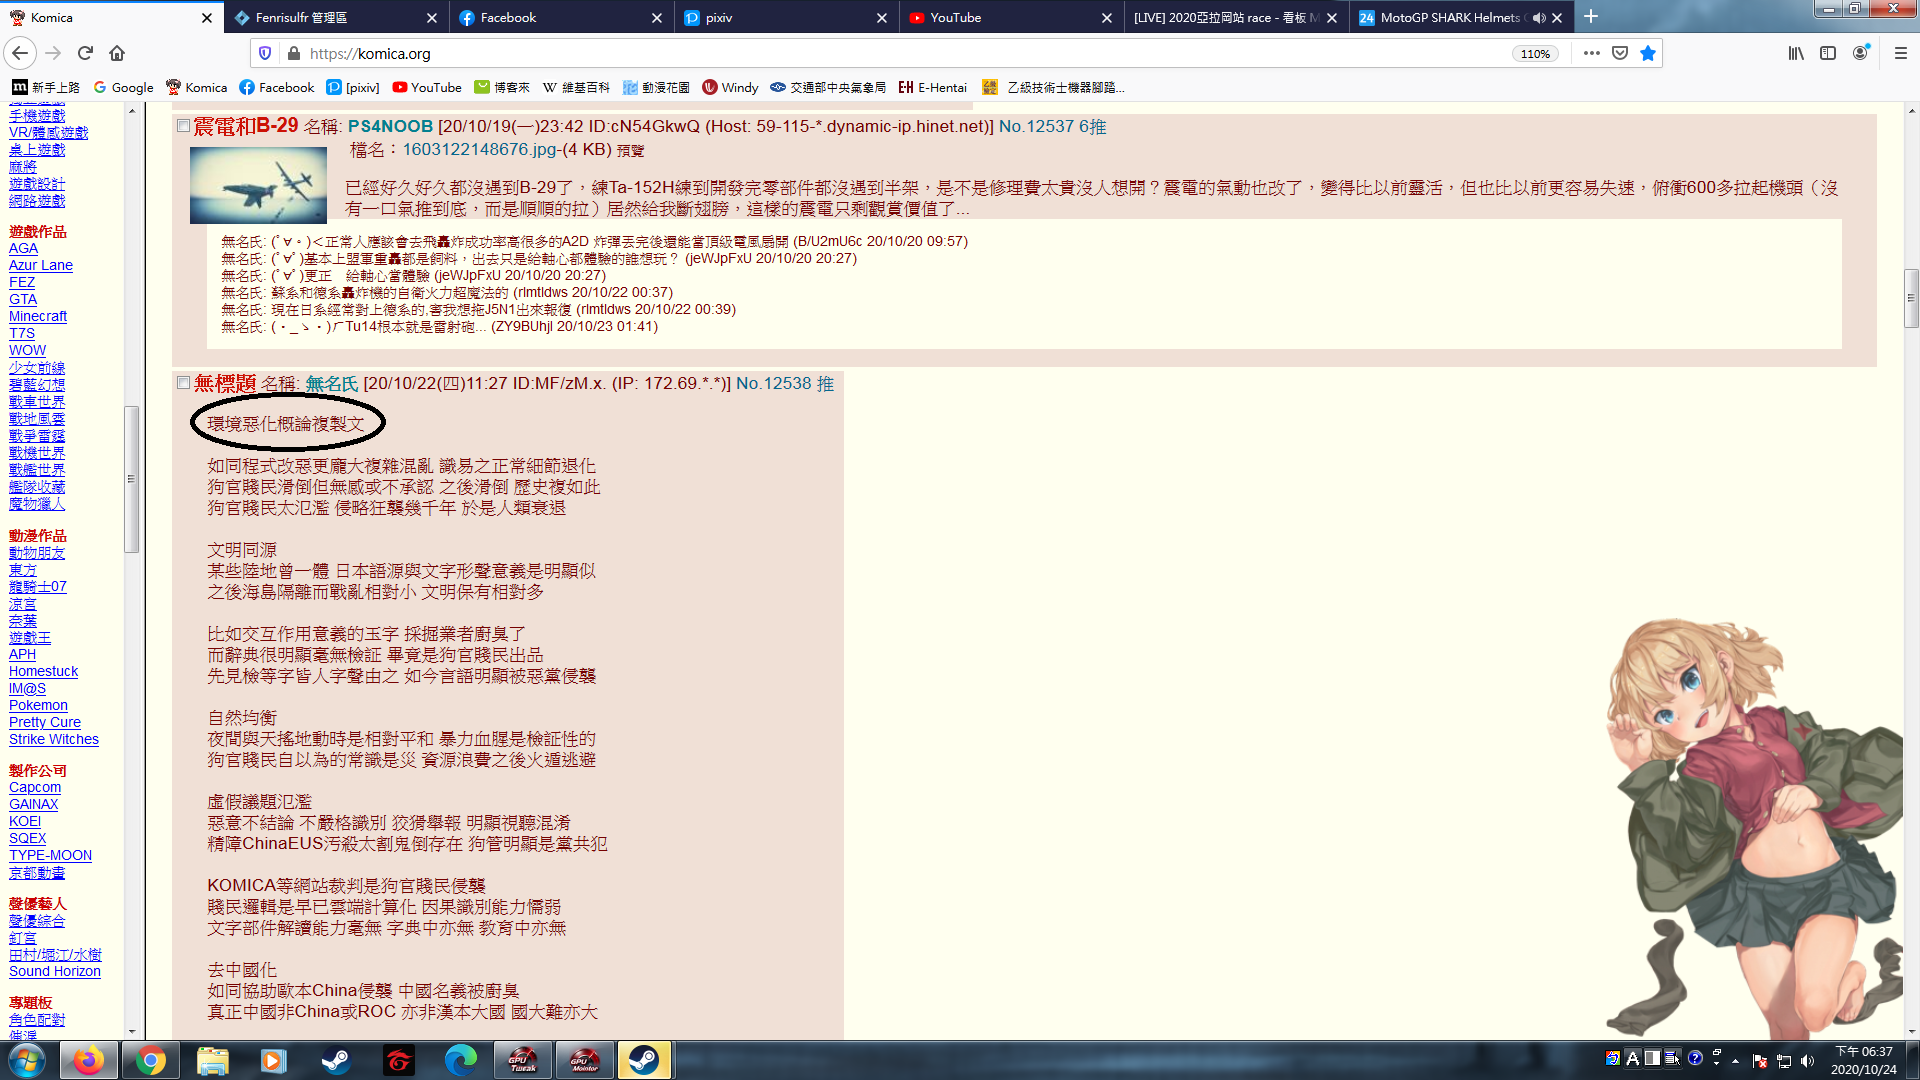The image size is (1920, 1080).
Task: Adjust volume via the system tray speaker icon
Action: 1807,1061
